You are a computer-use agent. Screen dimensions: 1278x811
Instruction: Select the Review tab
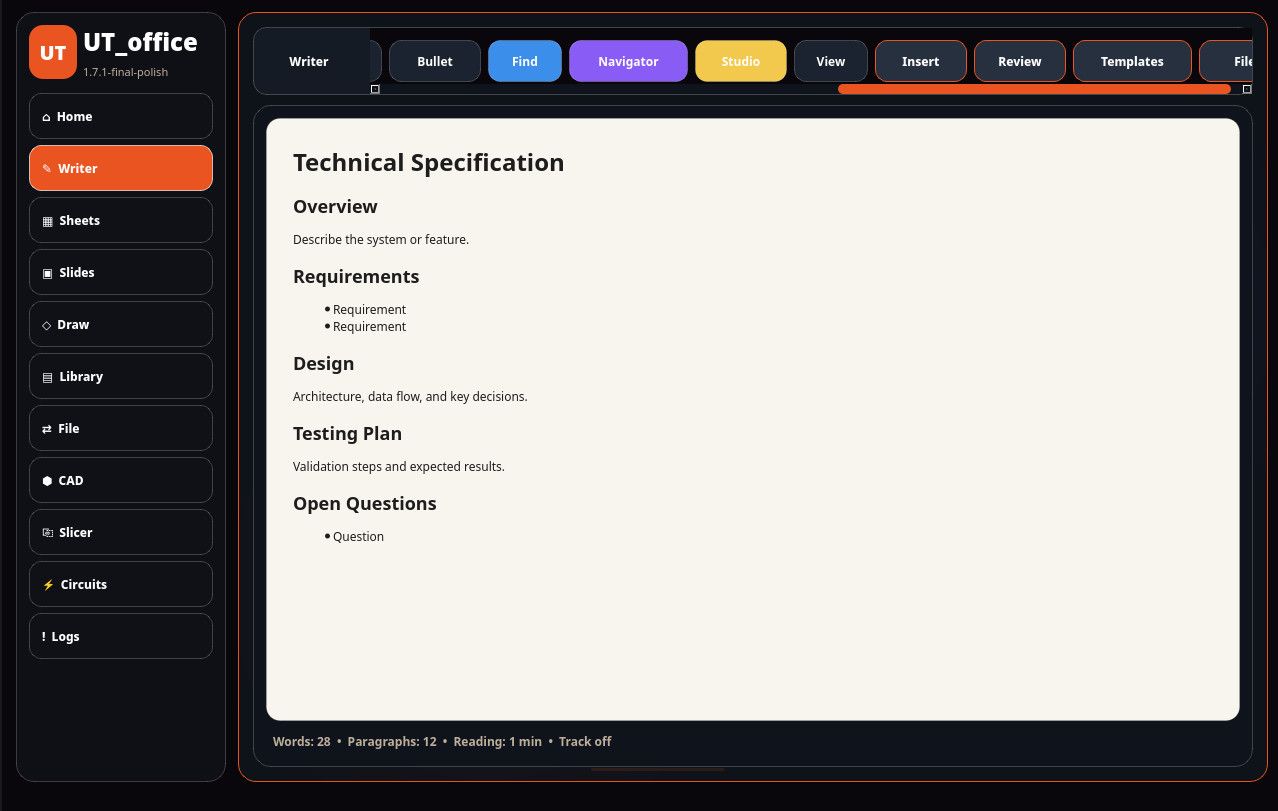pos(1020,61)
